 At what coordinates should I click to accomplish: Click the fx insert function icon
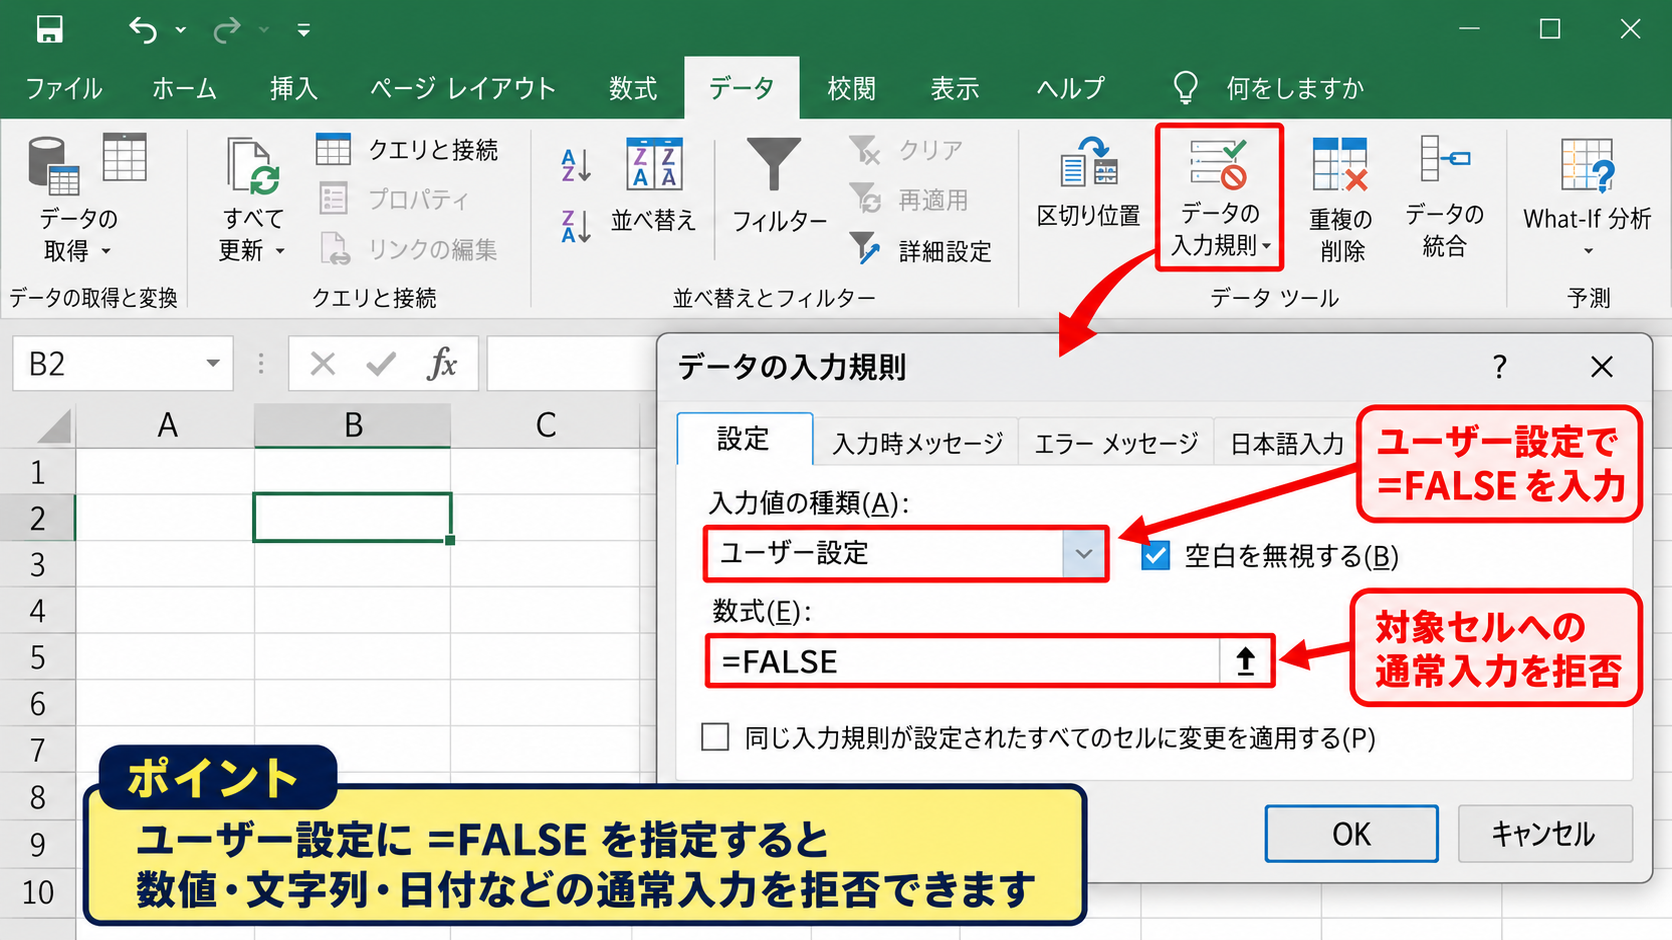[442, 363]
